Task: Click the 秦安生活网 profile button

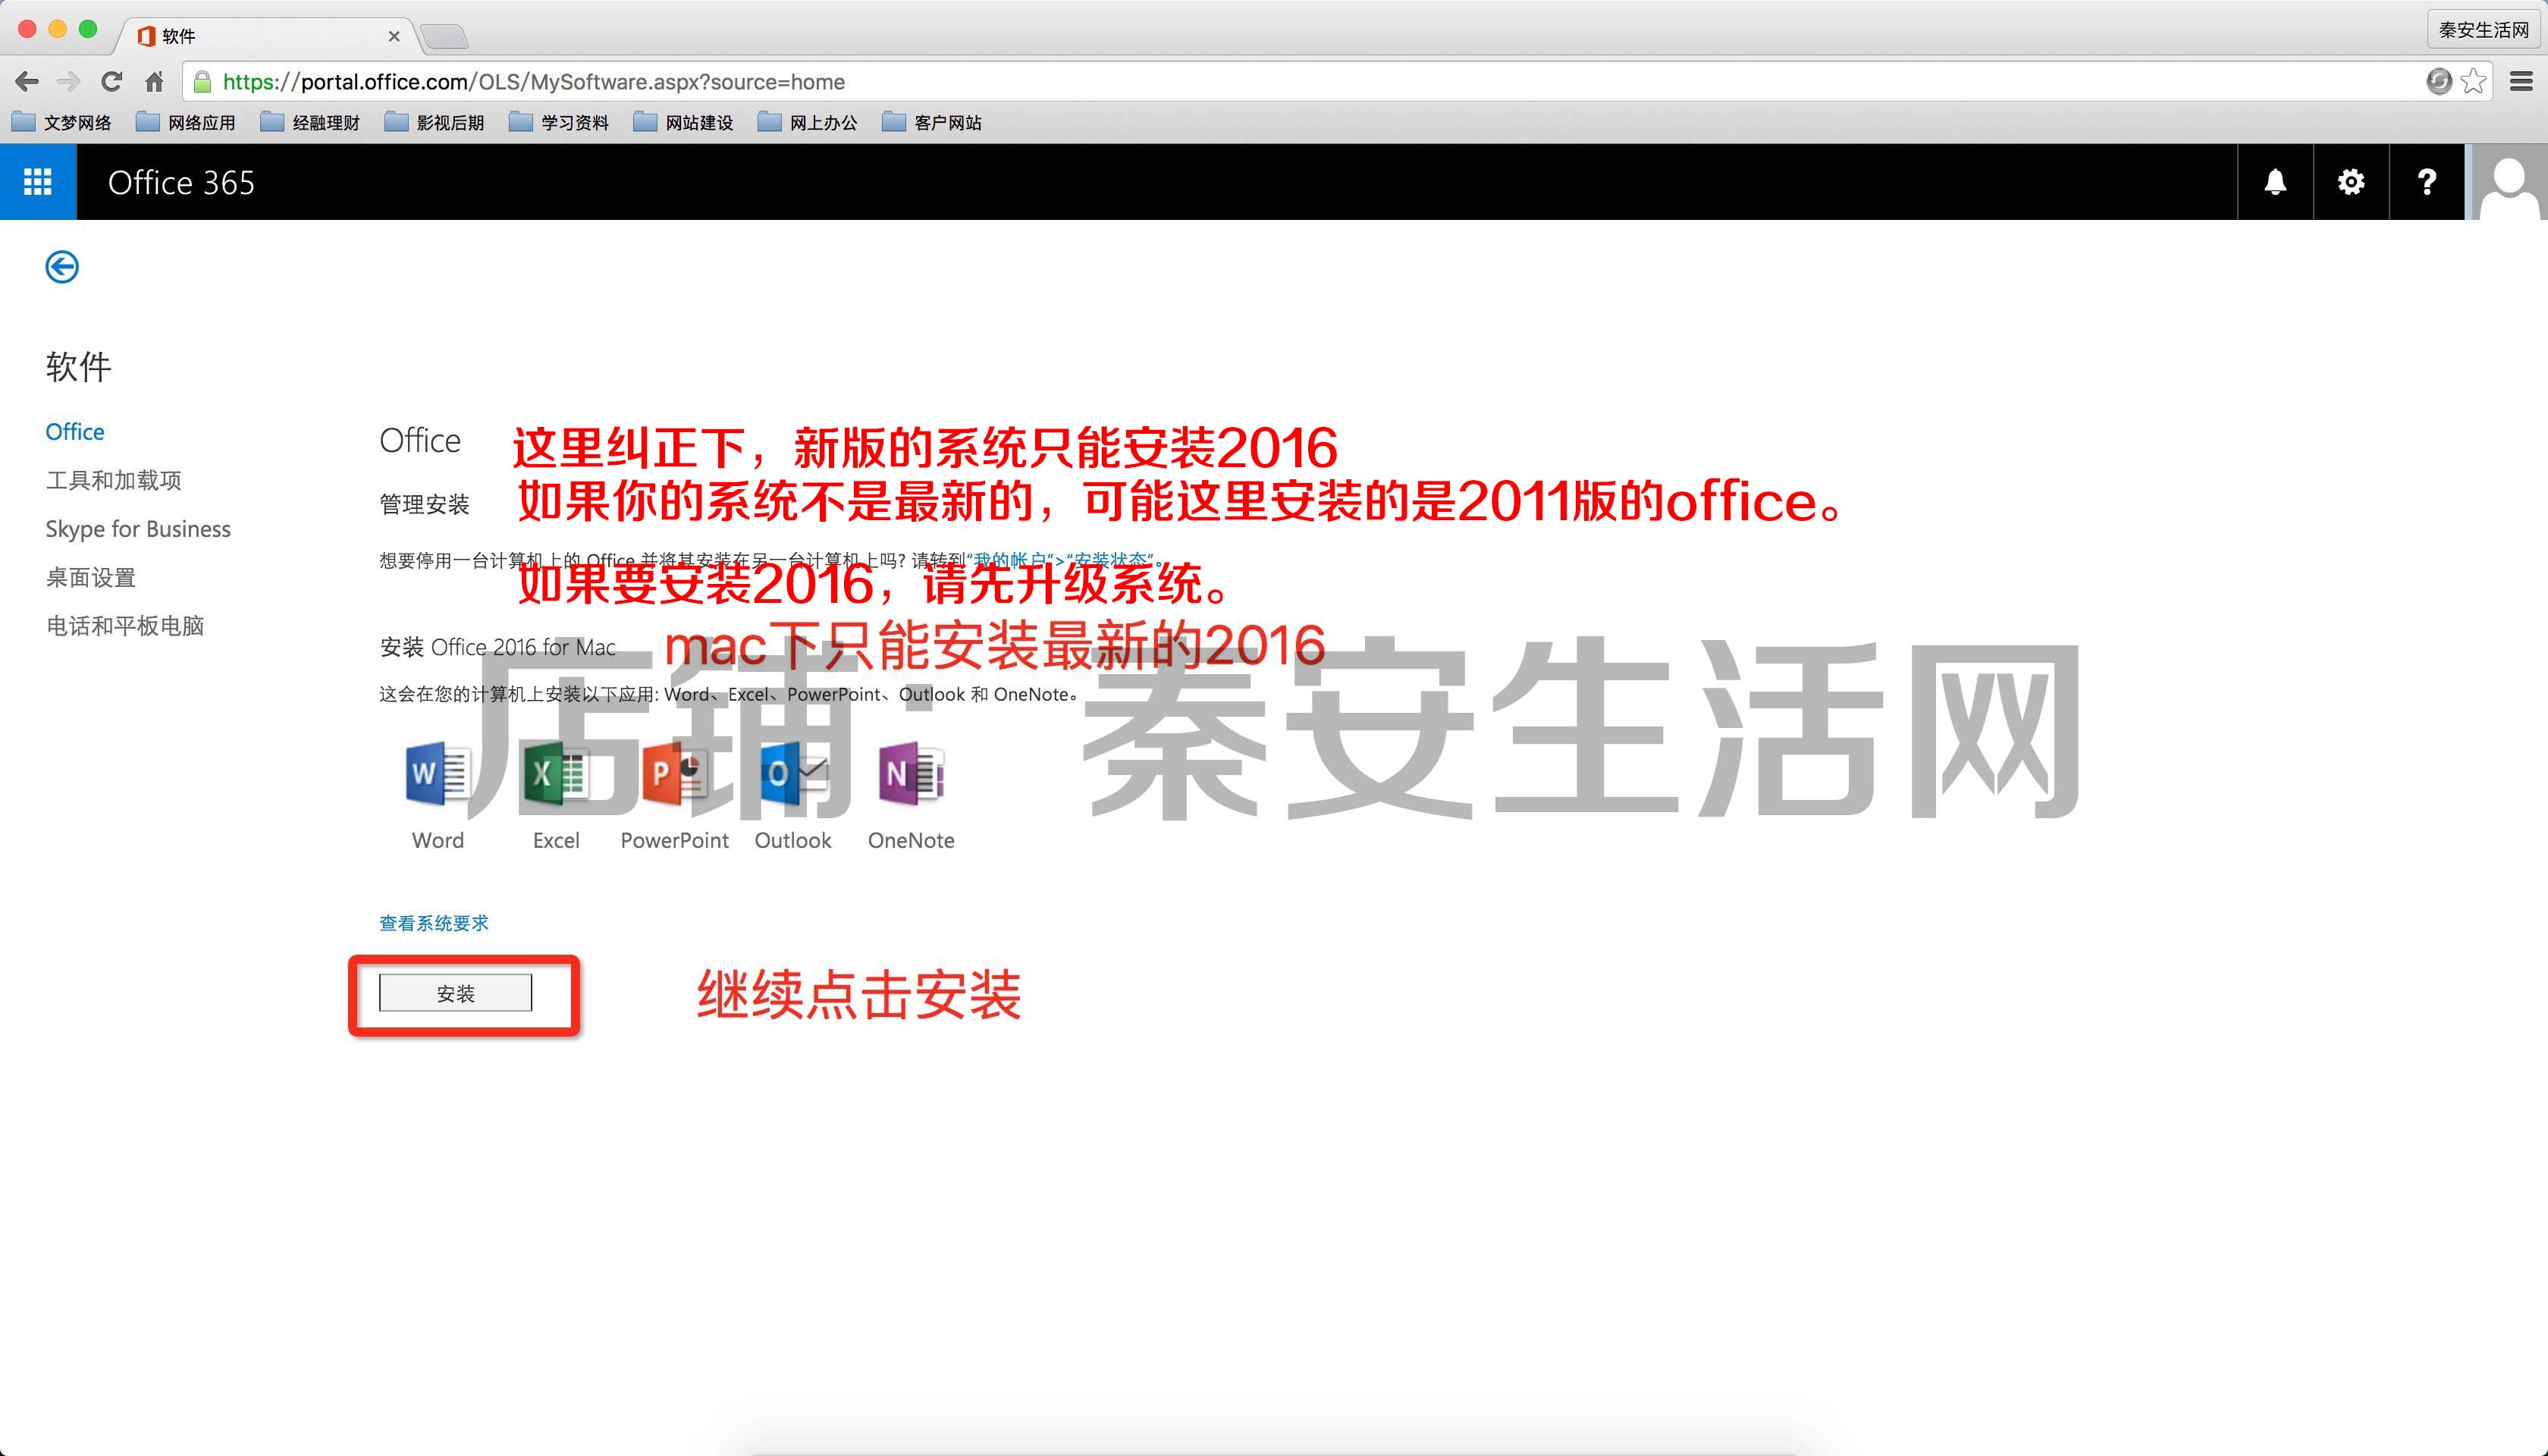Action: (x=2484, y=30)
